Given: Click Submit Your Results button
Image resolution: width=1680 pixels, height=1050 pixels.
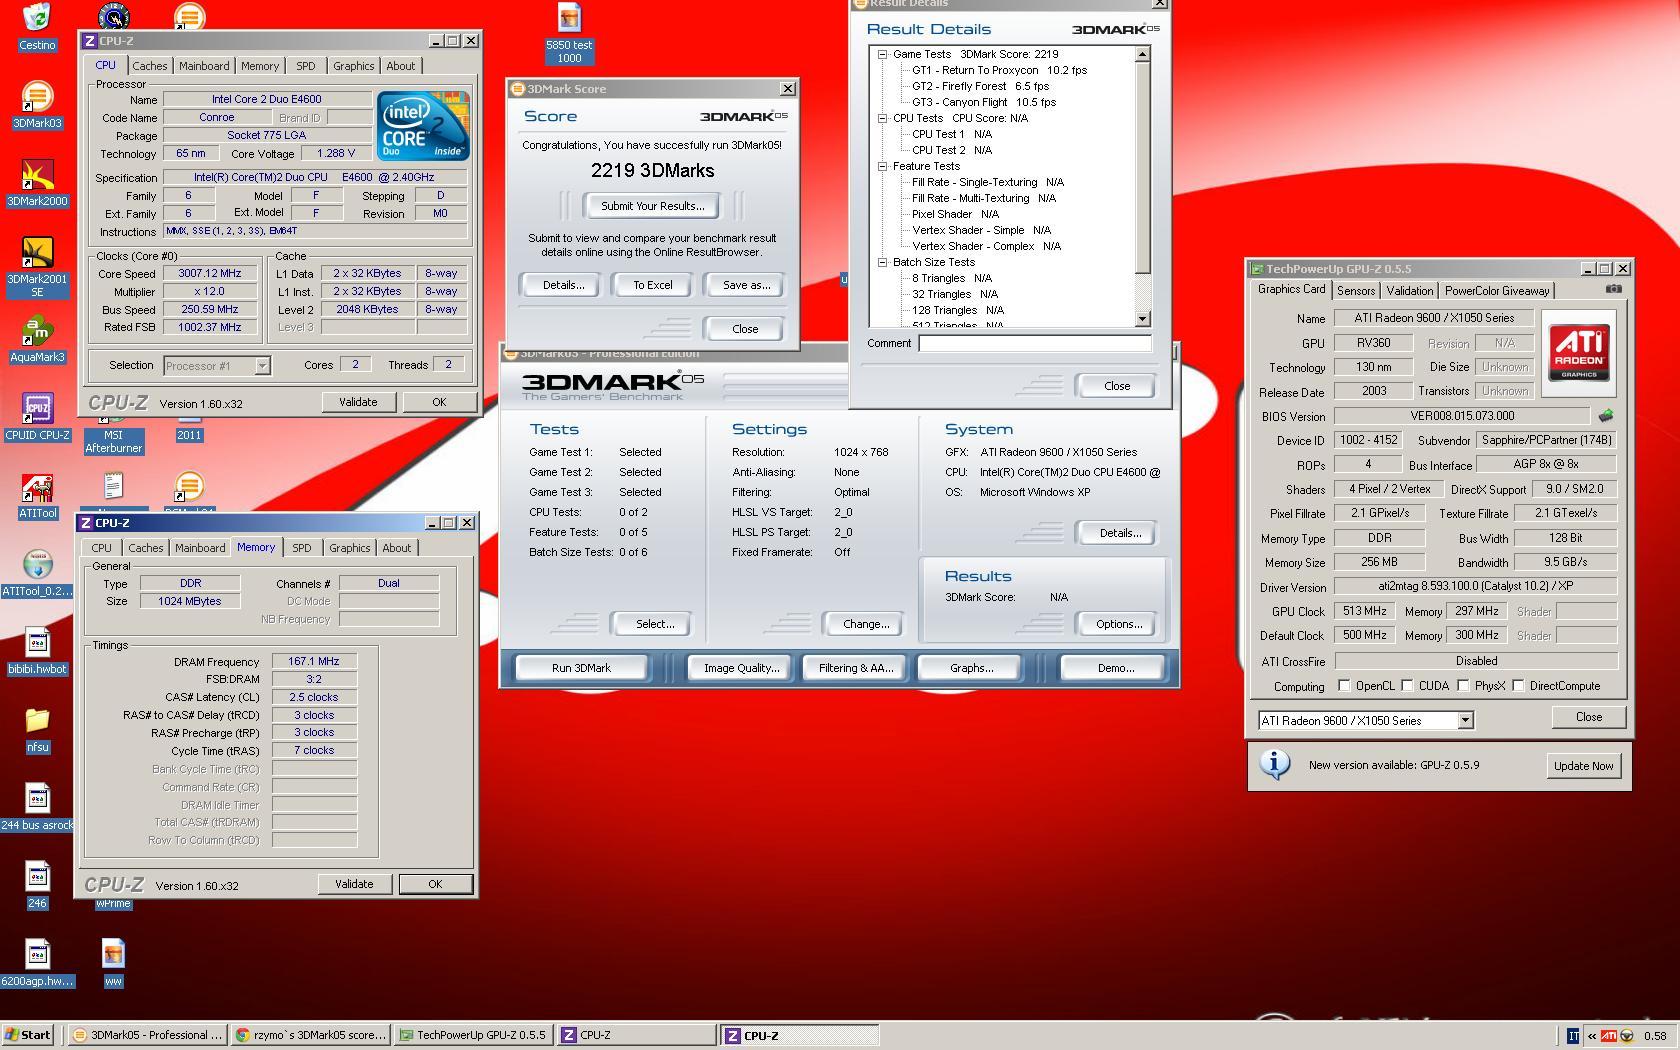Looking at the screenshot, I should click(x=652, y=206).
